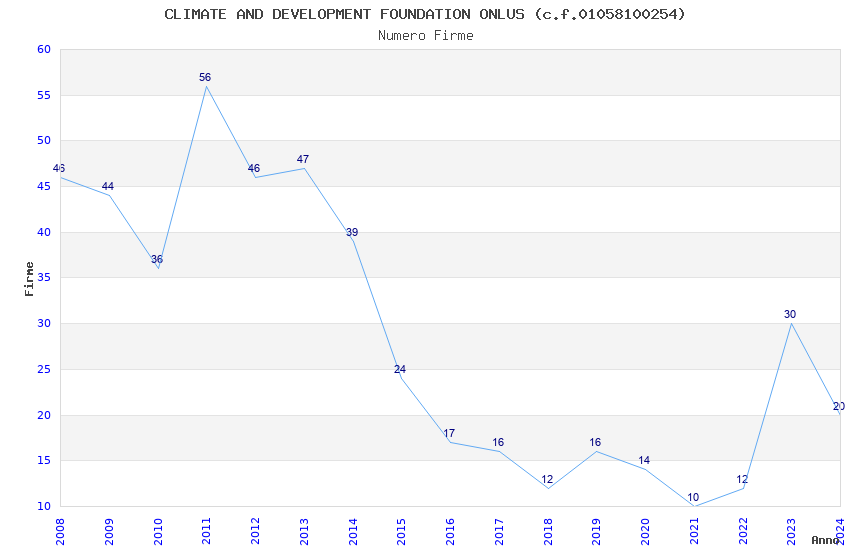Click the y-axis value 35
The width and height of the screenshot is (850, 550).
(44, 277)
